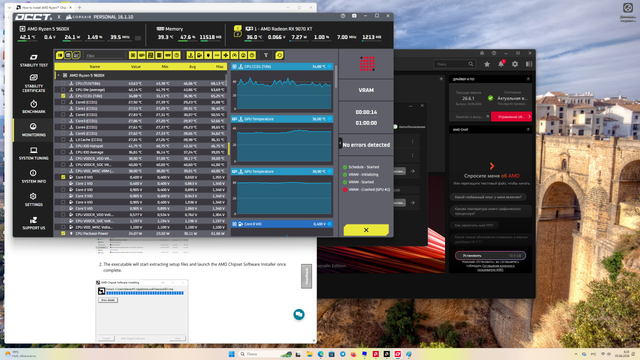This screenshot has height=360, width=640.
Task: Open the arrow next to first dimmed AMD button
Action: tap(413, 171)
